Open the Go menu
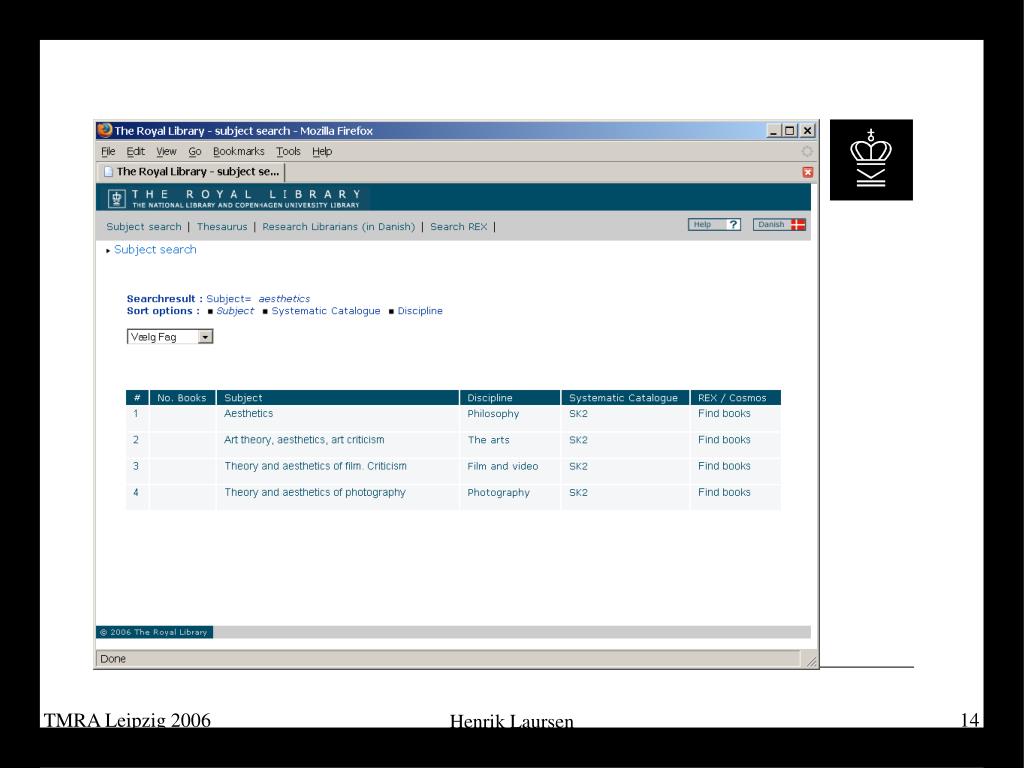The height and width of the screenshot is (768, 1024). 195,152
